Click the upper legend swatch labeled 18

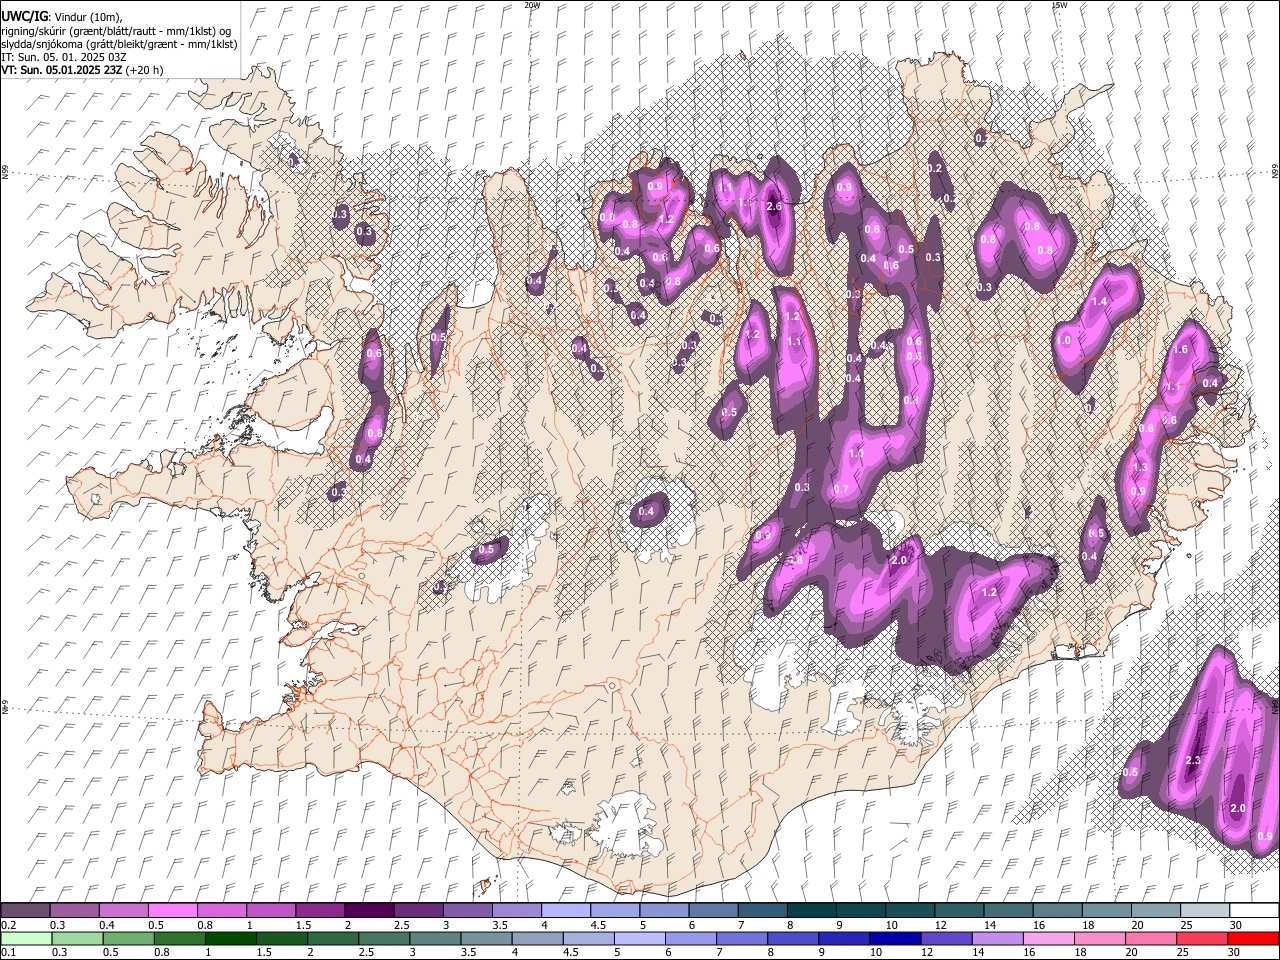pos(1108,910)
